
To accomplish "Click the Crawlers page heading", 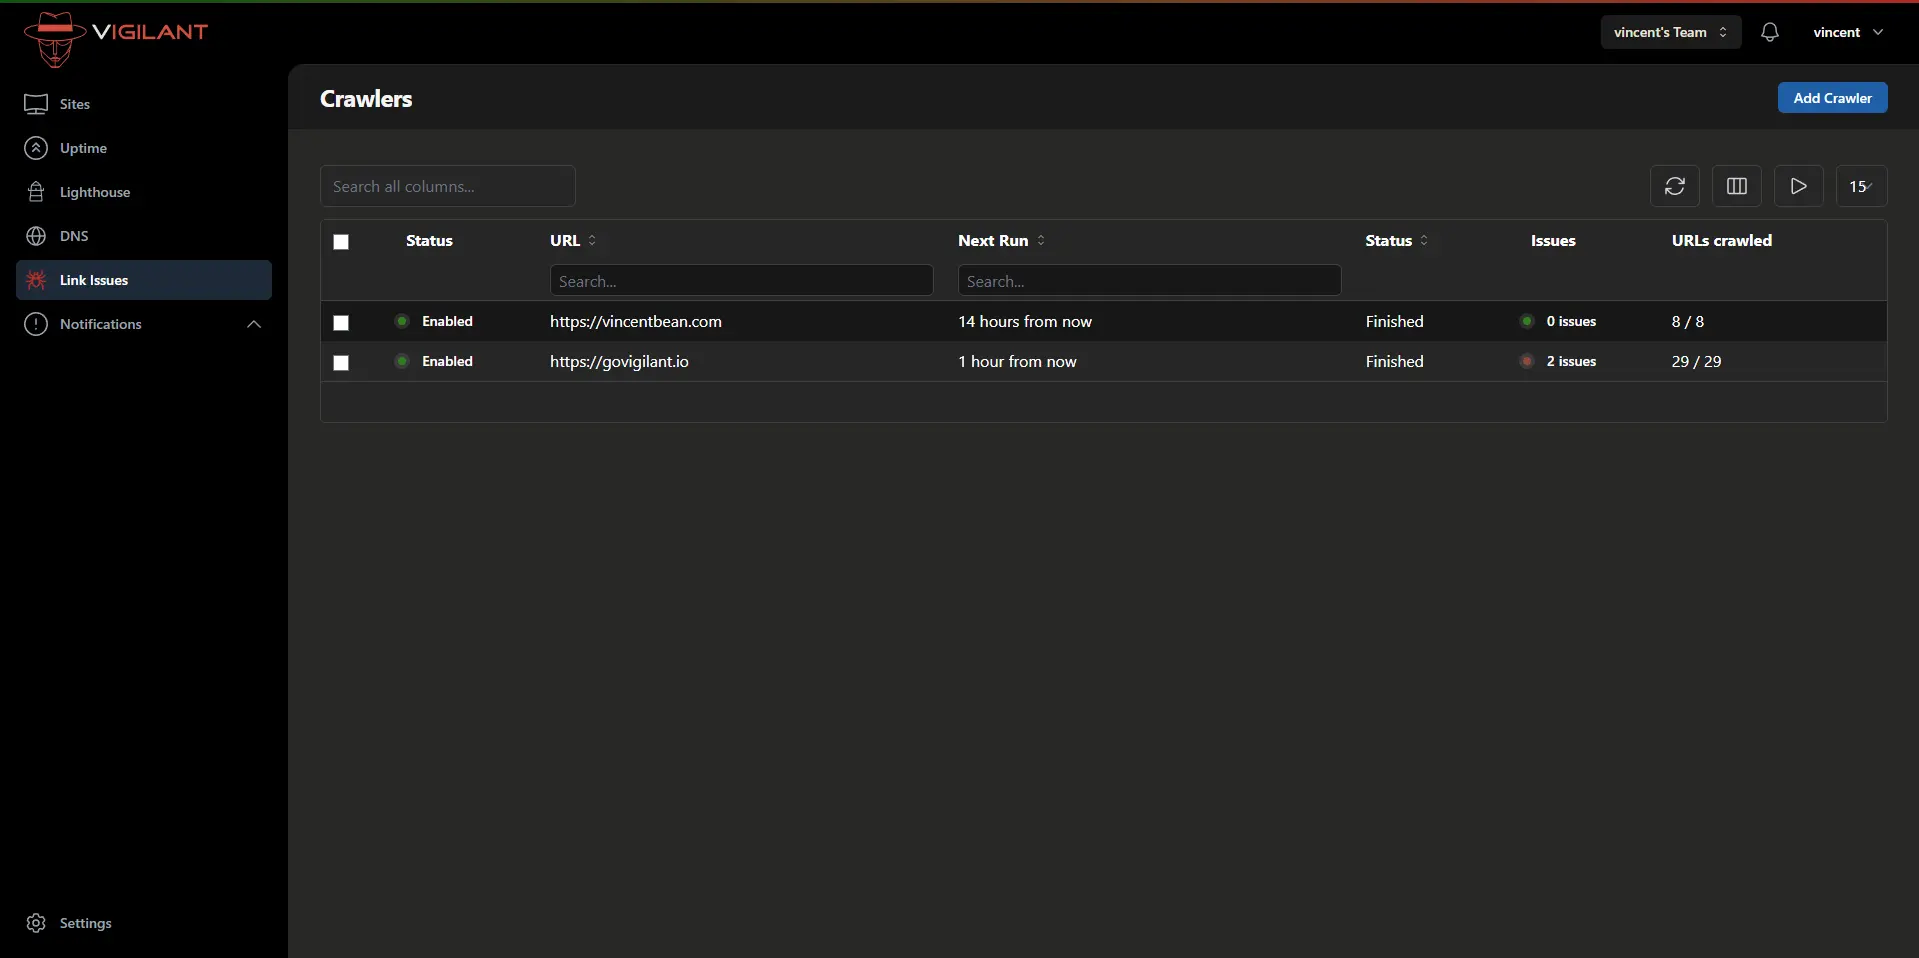I will [x=366, y=98].
